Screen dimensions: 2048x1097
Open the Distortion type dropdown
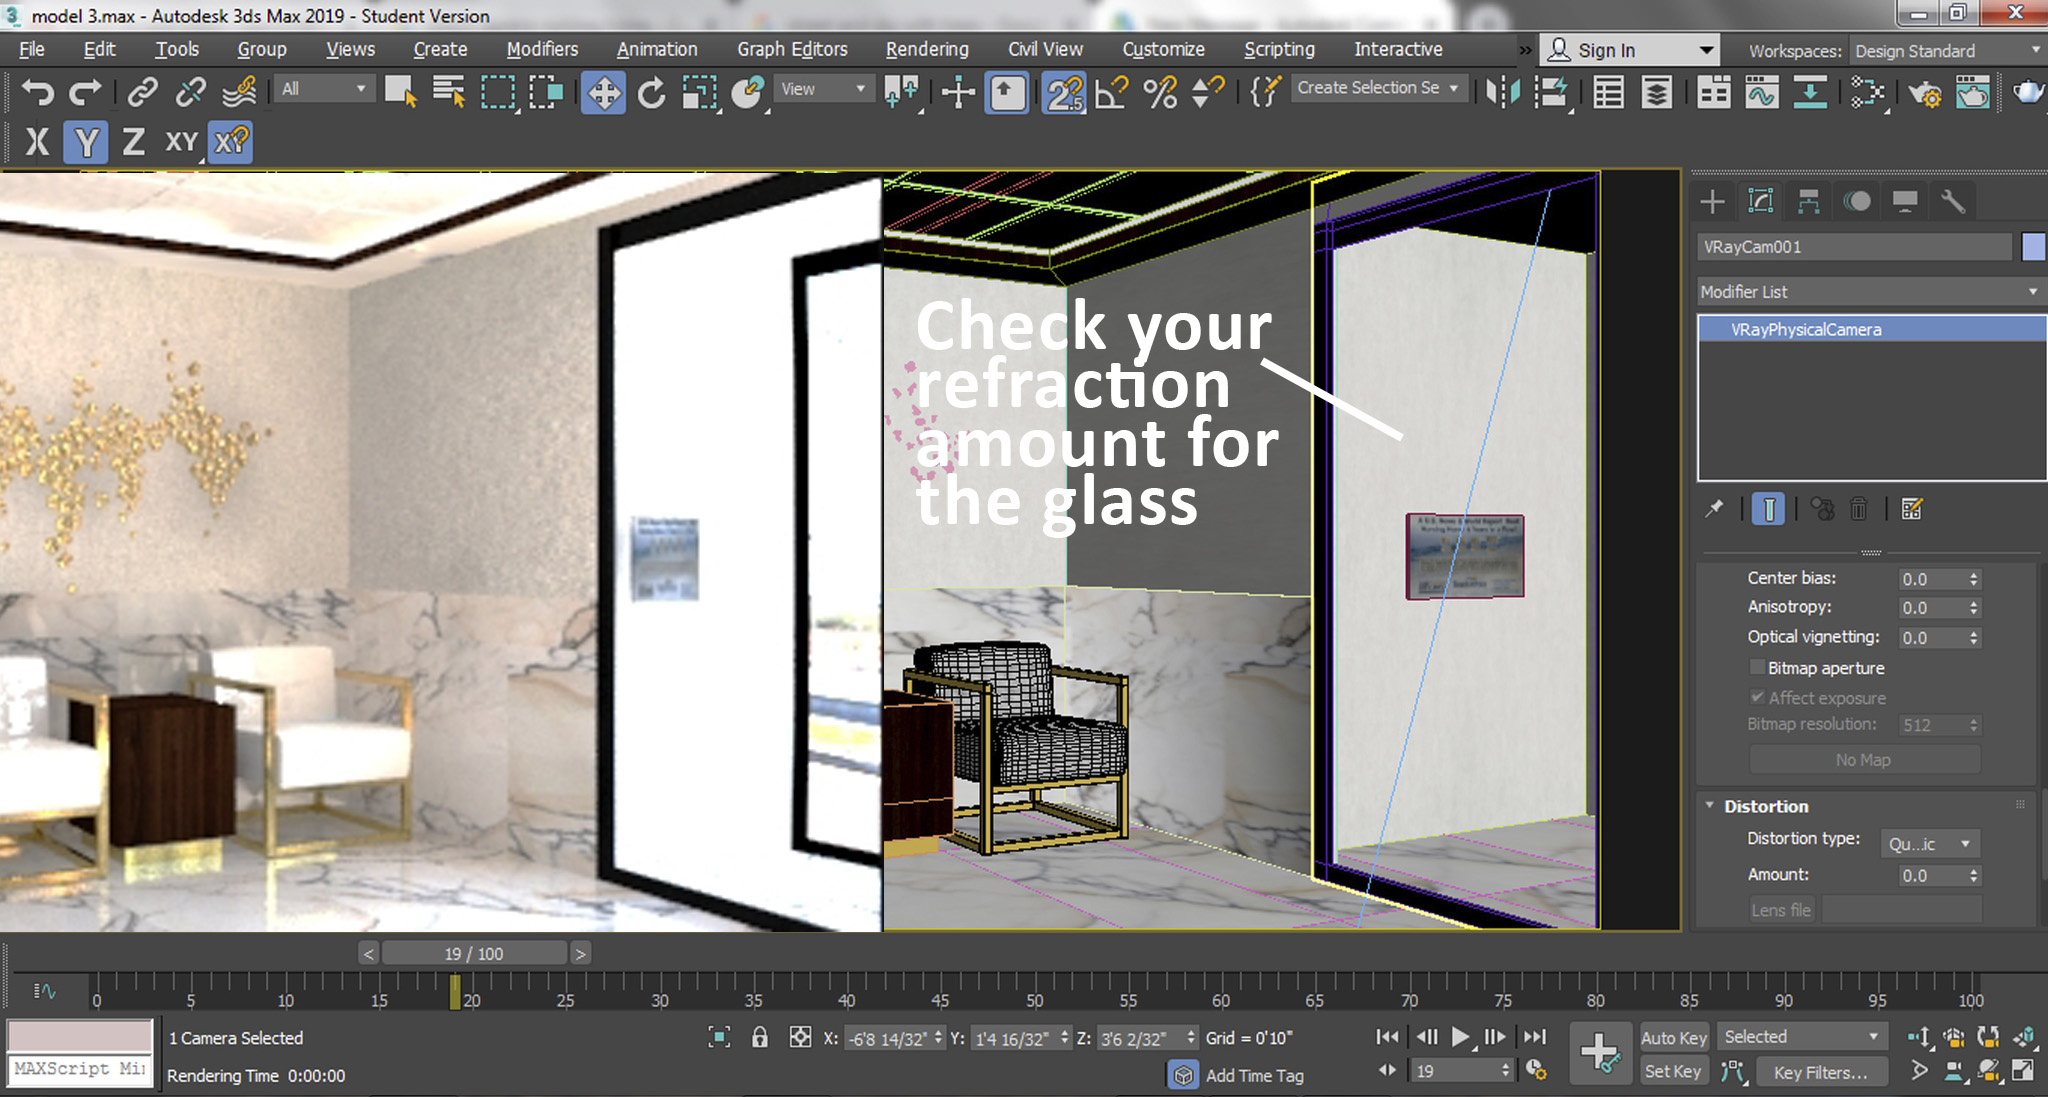tap(1929, 843)
